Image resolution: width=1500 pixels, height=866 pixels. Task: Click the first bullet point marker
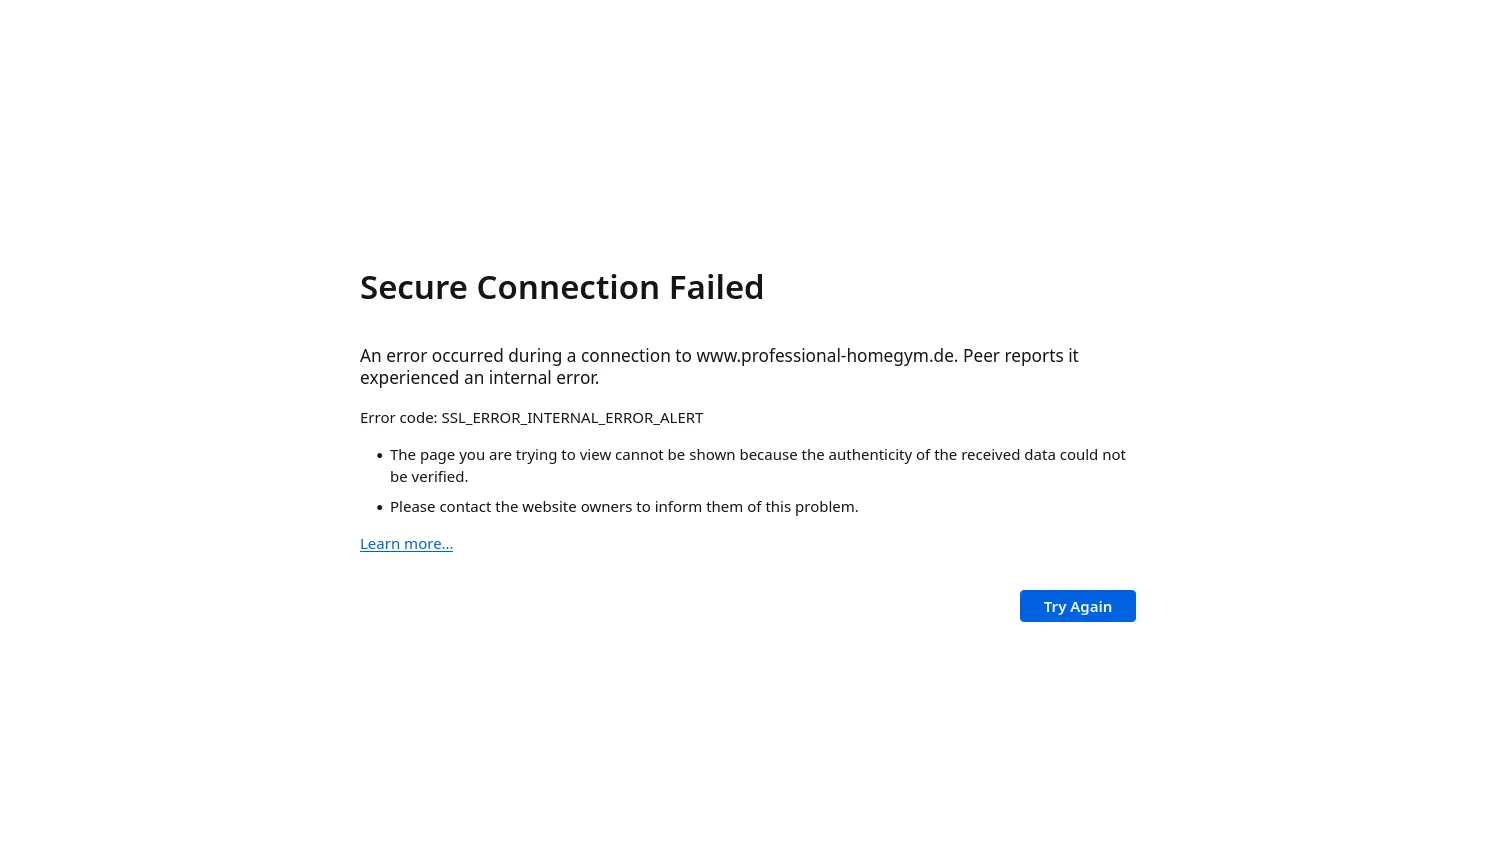(x=380, y=456)
